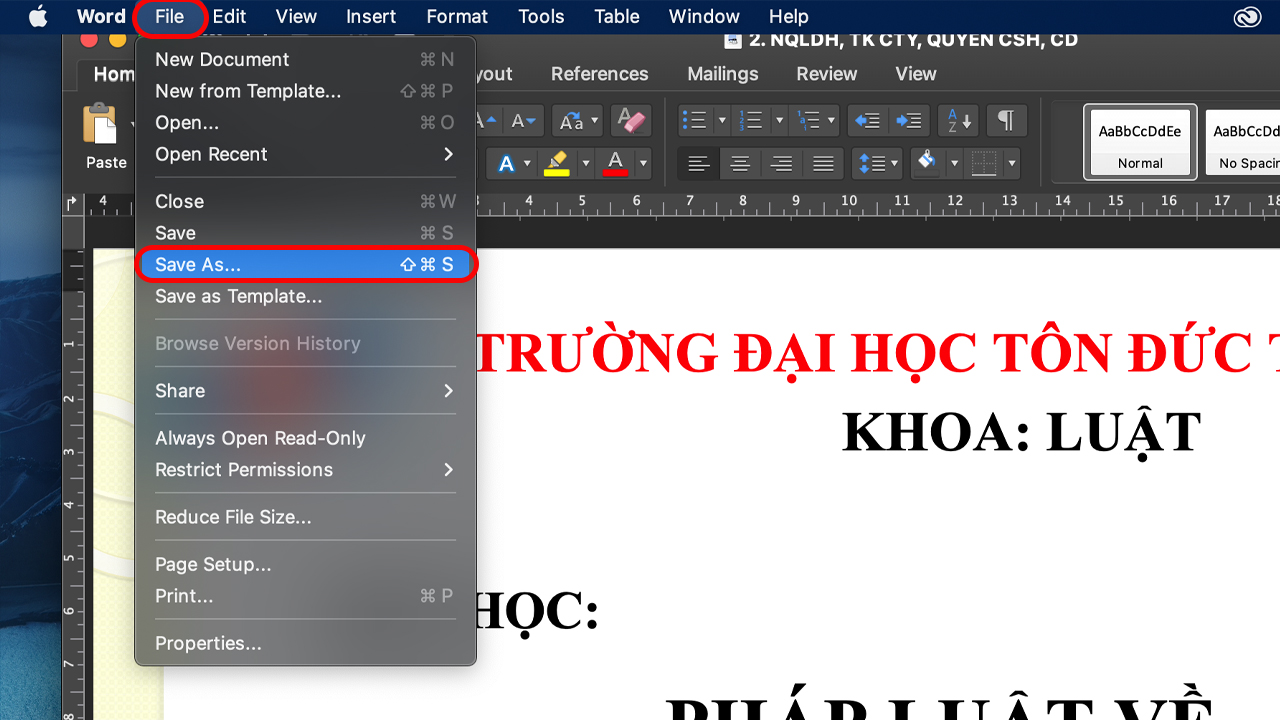Click the Clear Formatting eraser icon
Image resolution: width=1280 pixels, height=720 pixels.
[631, 121]
